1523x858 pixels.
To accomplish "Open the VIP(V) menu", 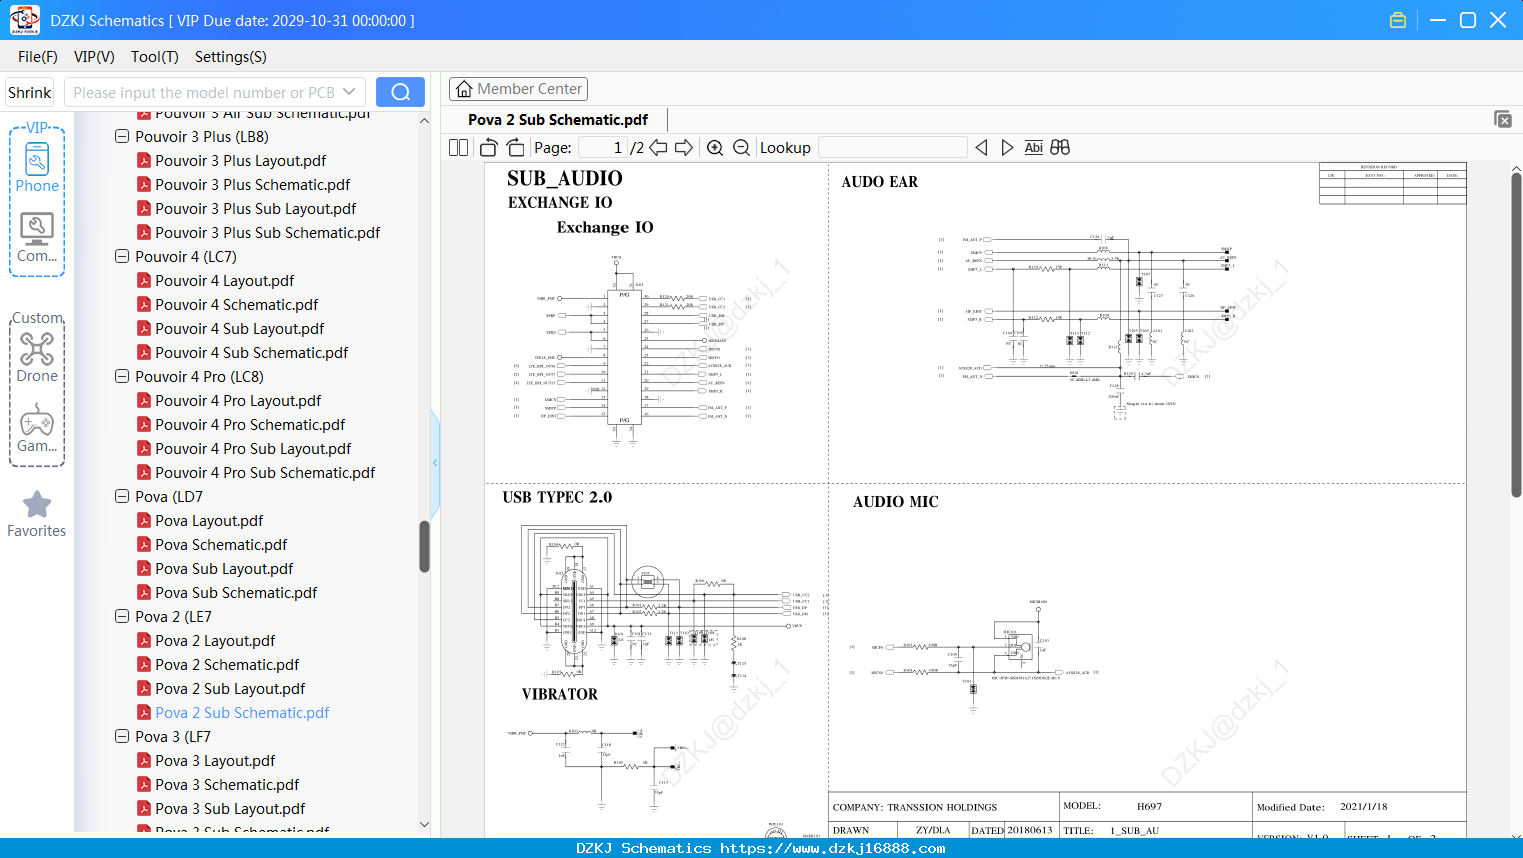I will click(x=94, y=57).
